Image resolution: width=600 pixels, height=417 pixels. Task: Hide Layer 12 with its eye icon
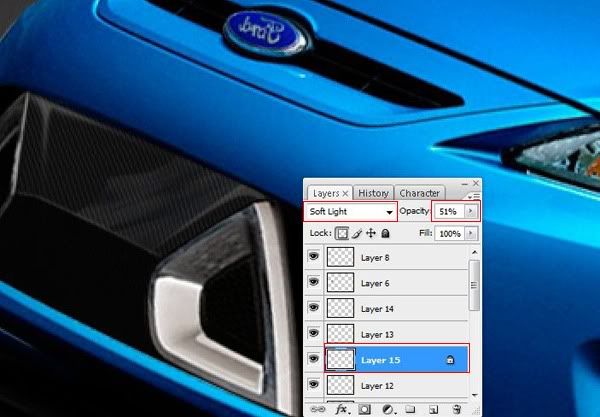pyautogui.click(x=314, y=384)
